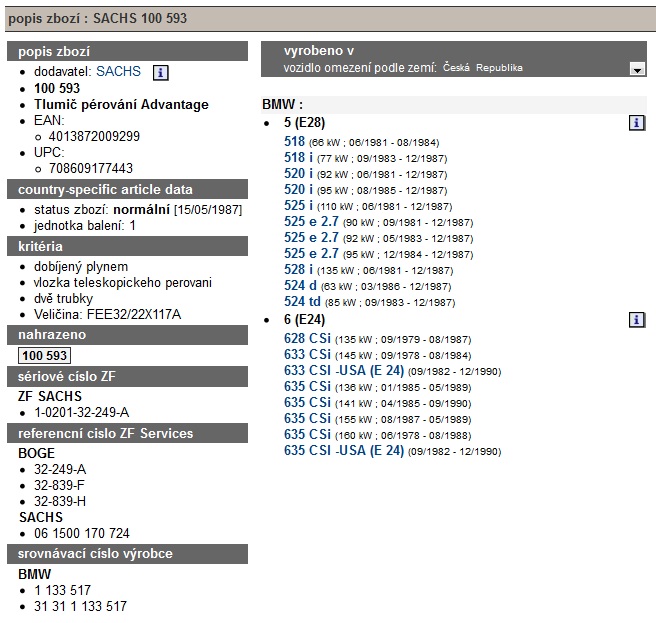Click the 'vyrobeno v' section header
The height and width of the screenshot is (623, 656).
tap(319, 51)
